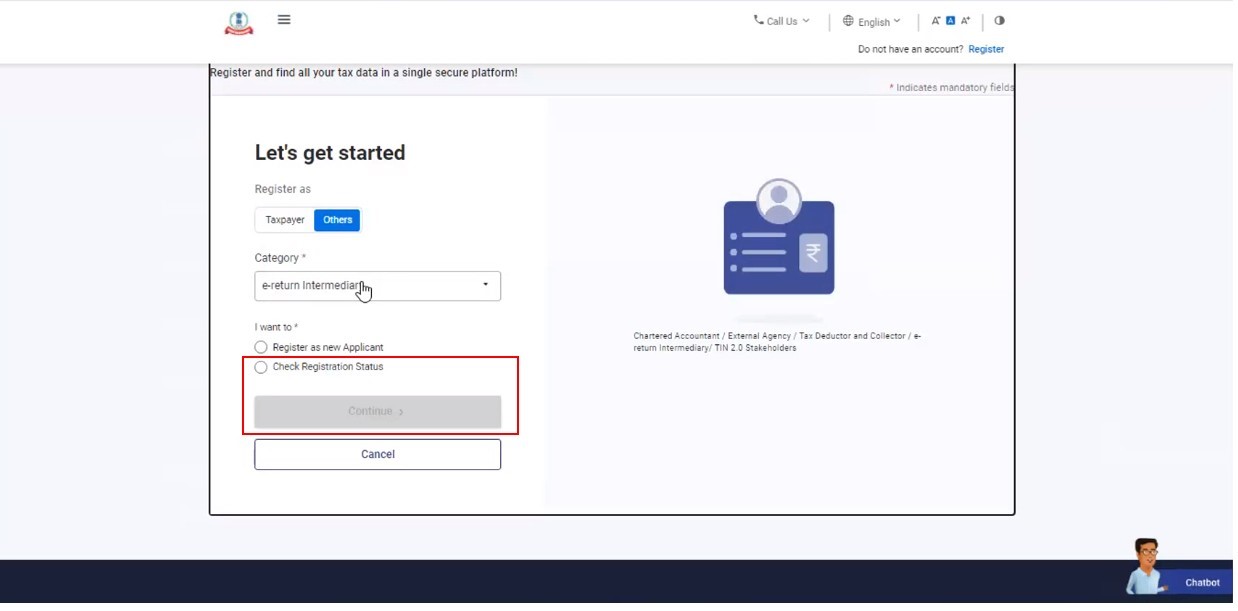The width and height of the screenshot is (1238, 611).
Task: Follow the Register link in header
Action: [x=985, y=49]
